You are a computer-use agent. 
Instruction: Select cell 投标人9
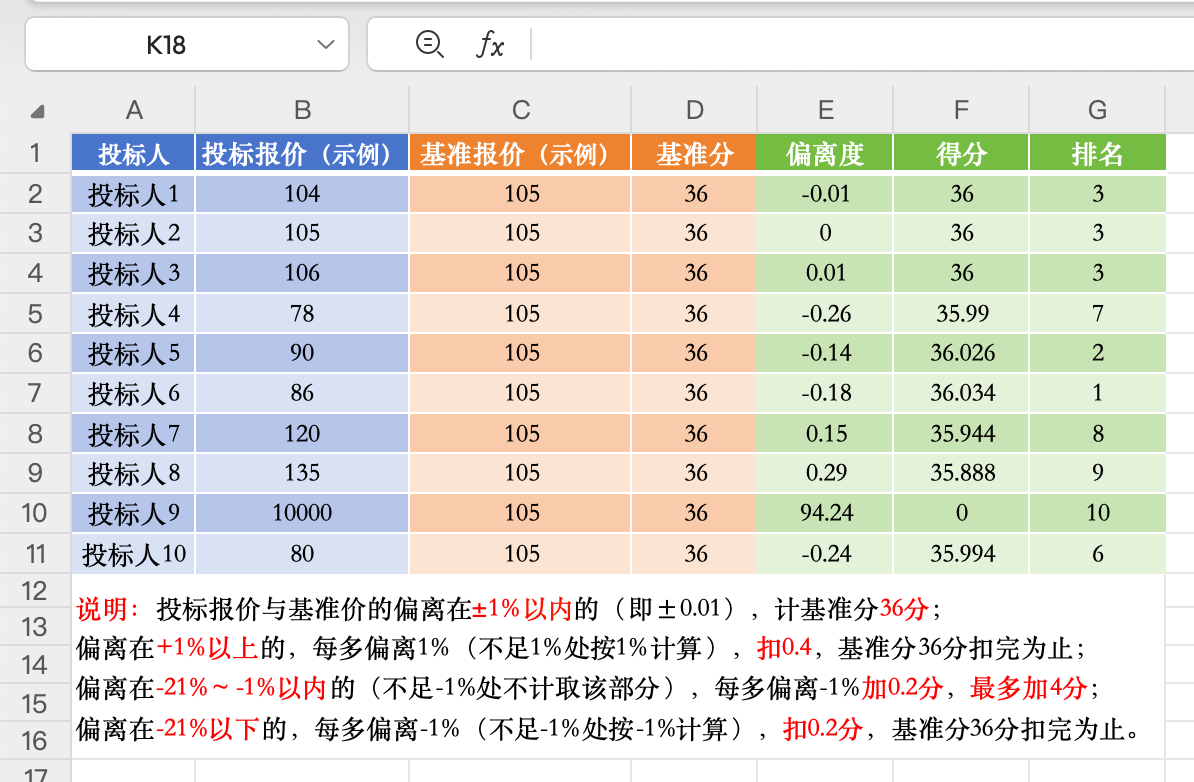[134, 512]
